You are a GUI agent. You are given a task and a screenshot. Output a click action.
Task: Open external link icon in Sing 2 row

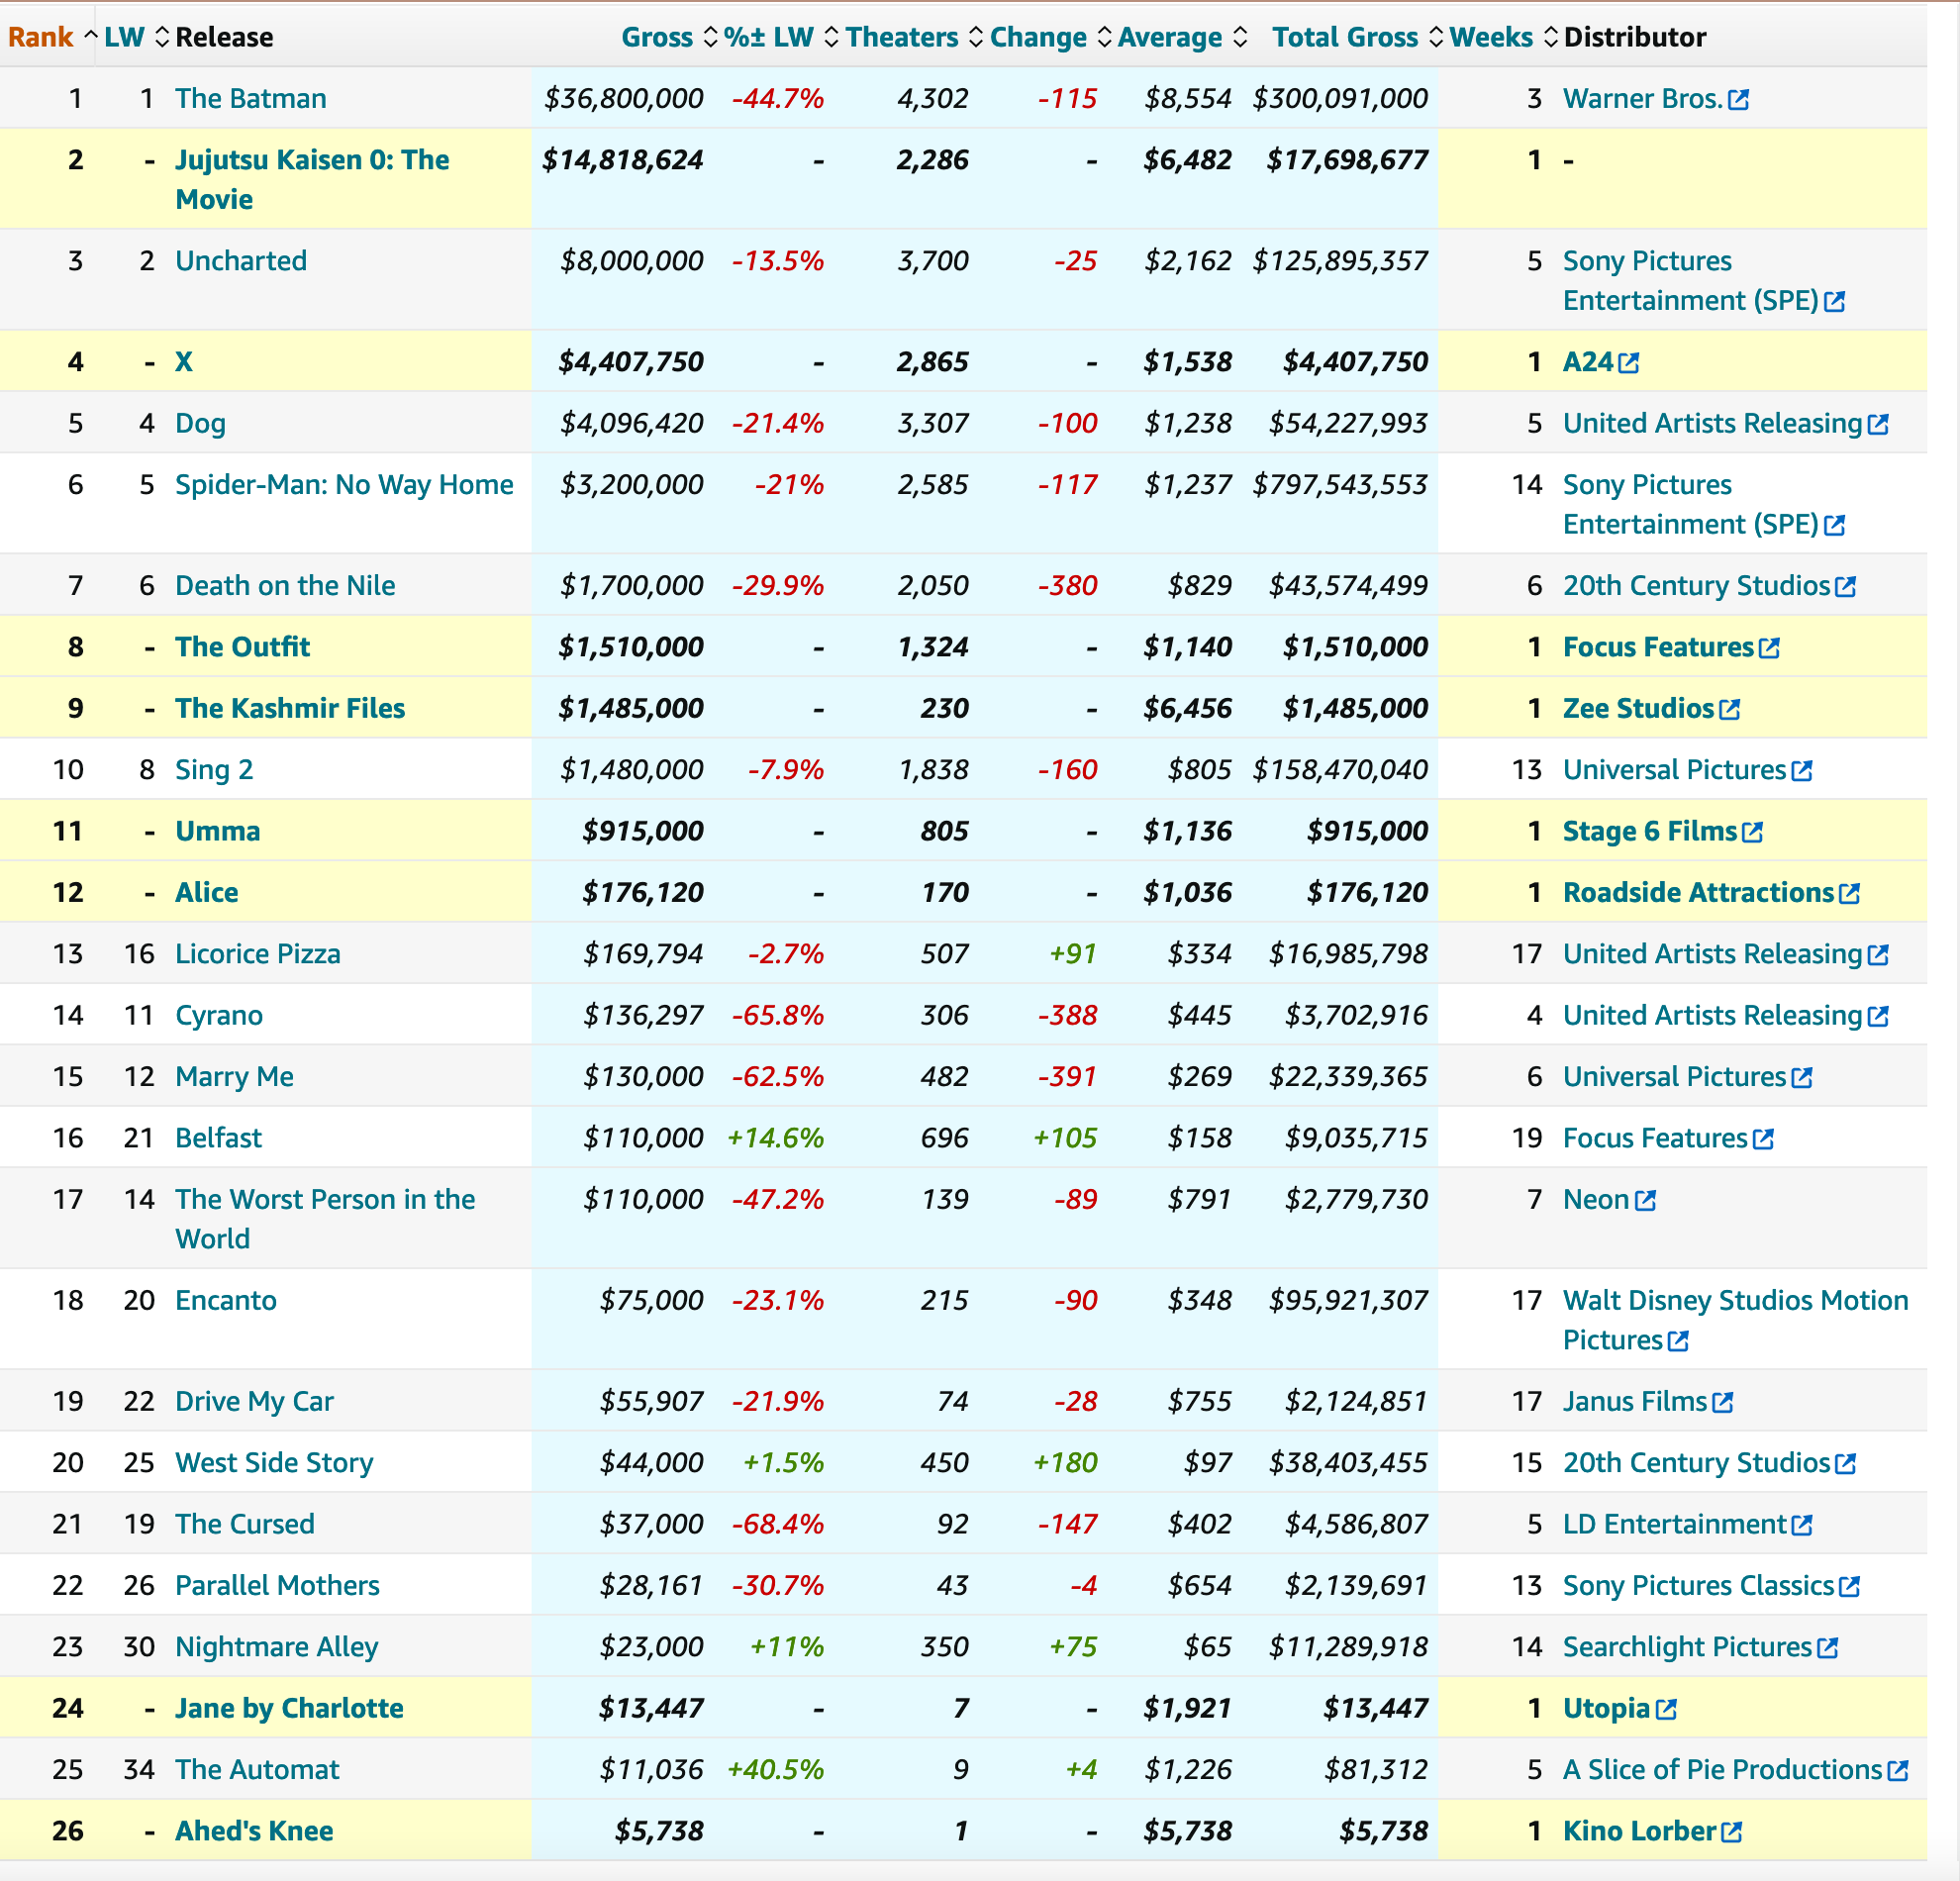(1801, 771)
